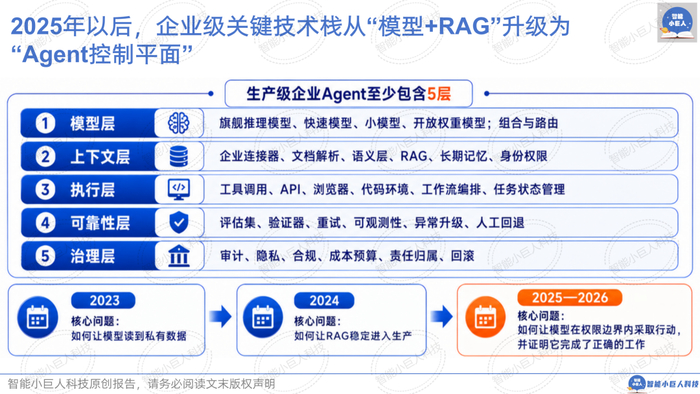
Task: Click the 智能小巨人科技 footer logo
Action: pos(663,384)
